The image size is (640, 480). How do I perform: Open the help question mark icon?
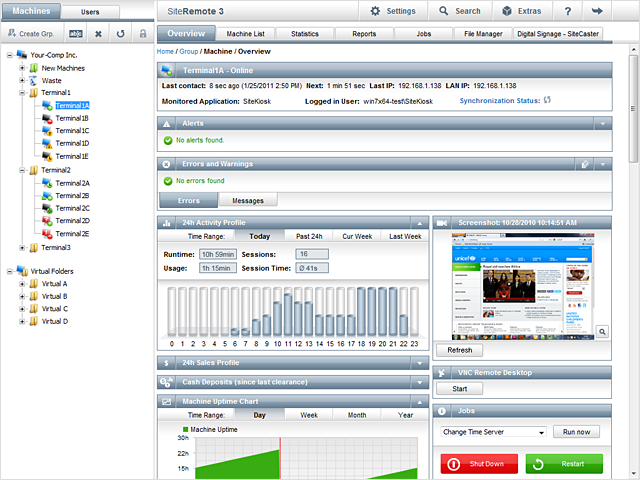(567, 11)
